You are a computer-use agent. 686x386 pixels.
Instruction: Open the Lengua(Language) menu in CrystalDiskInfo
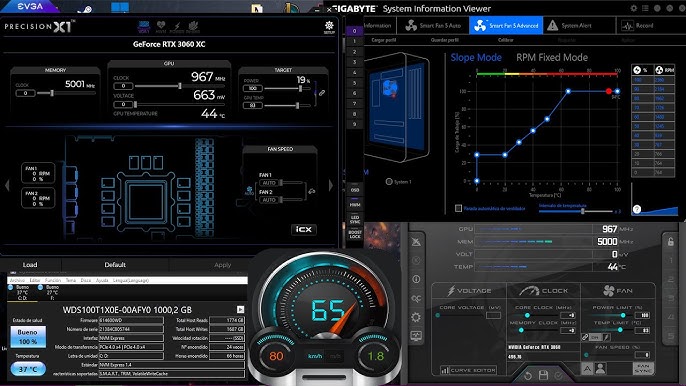[130, 280]
